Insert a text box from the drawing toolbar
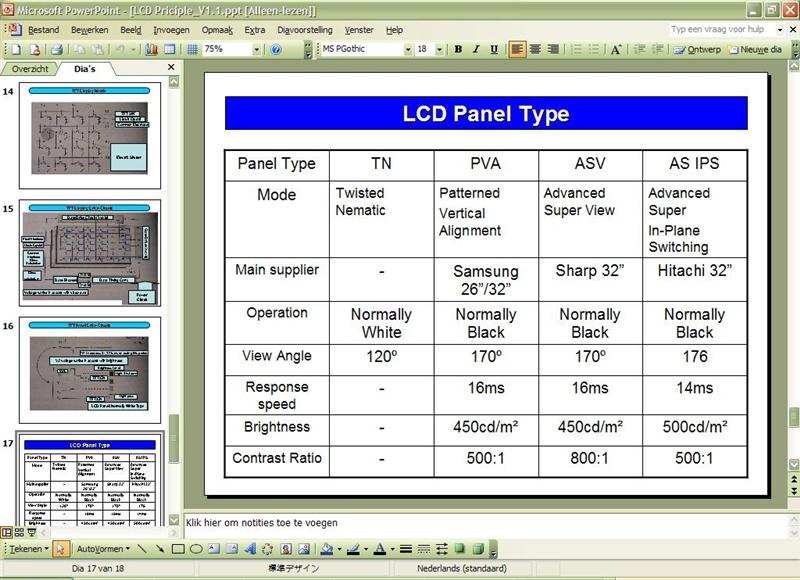800x580 pixels. (x=214, y=549)
